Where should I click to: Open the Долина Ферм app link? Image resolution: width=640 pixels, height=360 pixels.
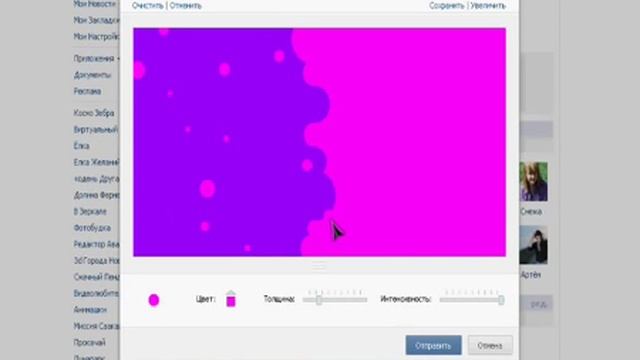coord(96,195)
